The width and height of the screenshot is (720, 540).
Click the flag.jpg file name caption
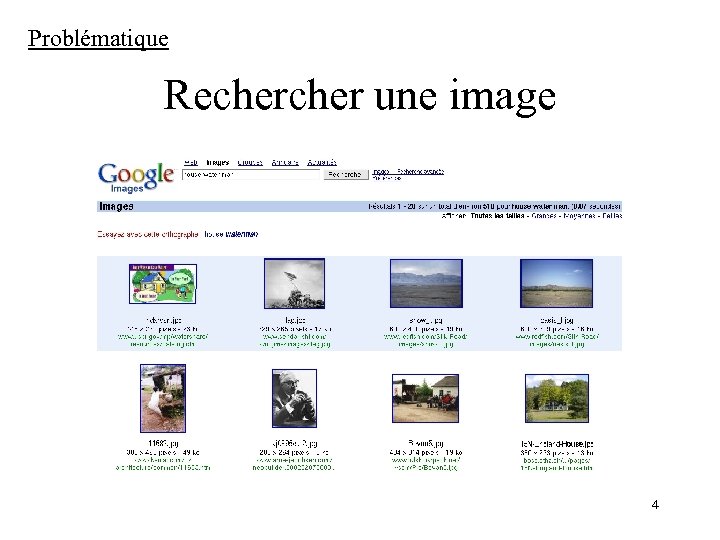pos(295,320)
